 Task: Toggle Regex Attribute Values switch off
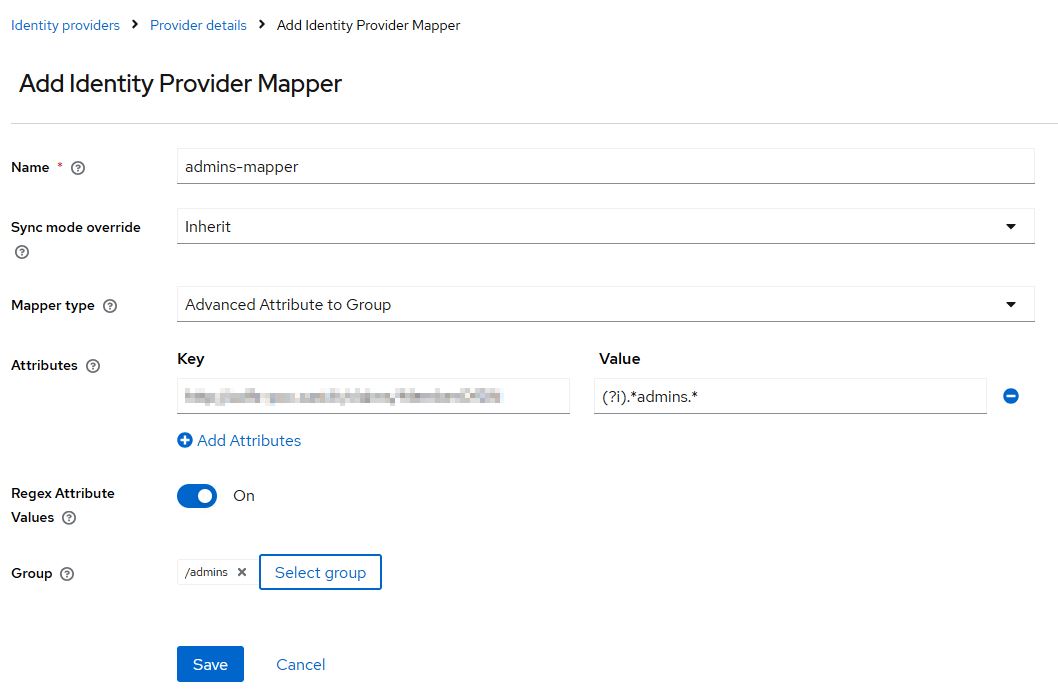197,496
